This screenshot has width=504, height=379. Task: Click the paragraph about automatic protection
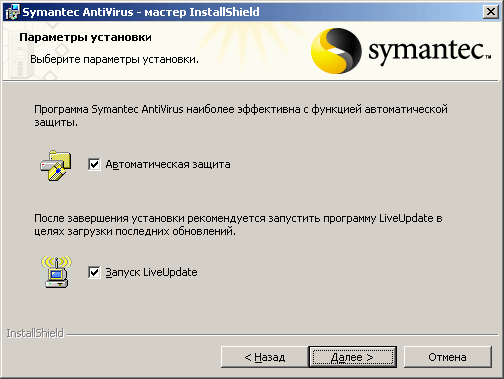click(x=241, y=116)
